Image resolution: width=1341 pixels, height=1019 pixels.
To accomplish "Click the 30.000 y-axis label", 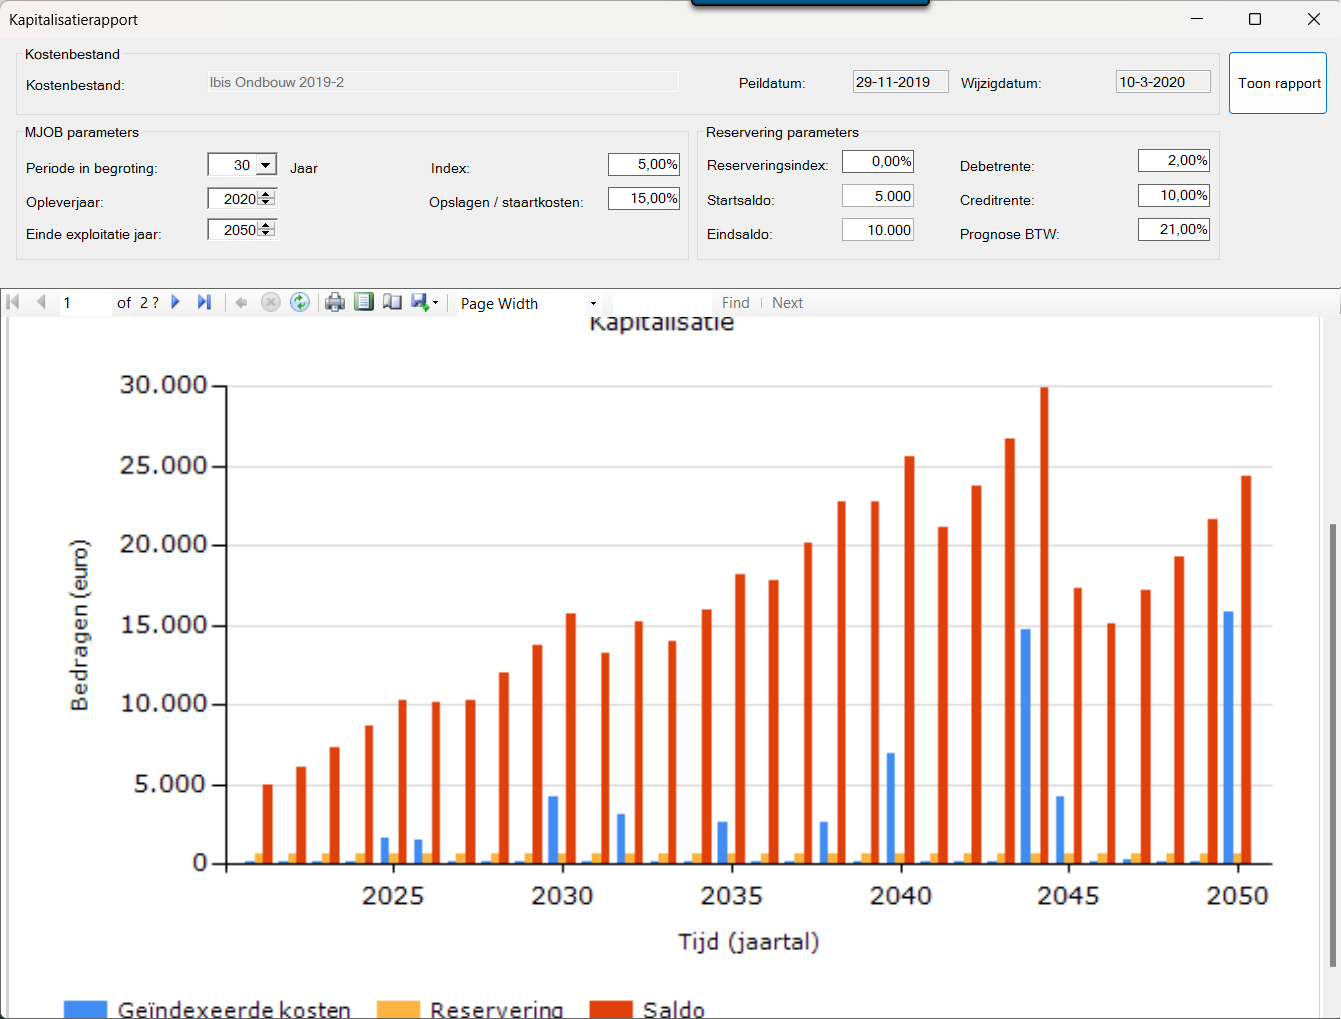I will tap(163, 385).
